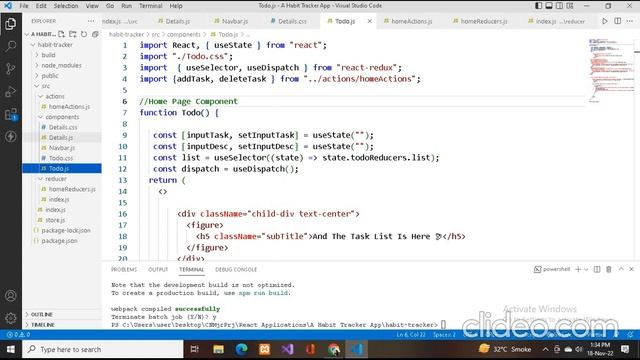The height and width of the screenshot is (360, 640).
Task: Open store.js in the Explorer tree
Action: point(55,220)
